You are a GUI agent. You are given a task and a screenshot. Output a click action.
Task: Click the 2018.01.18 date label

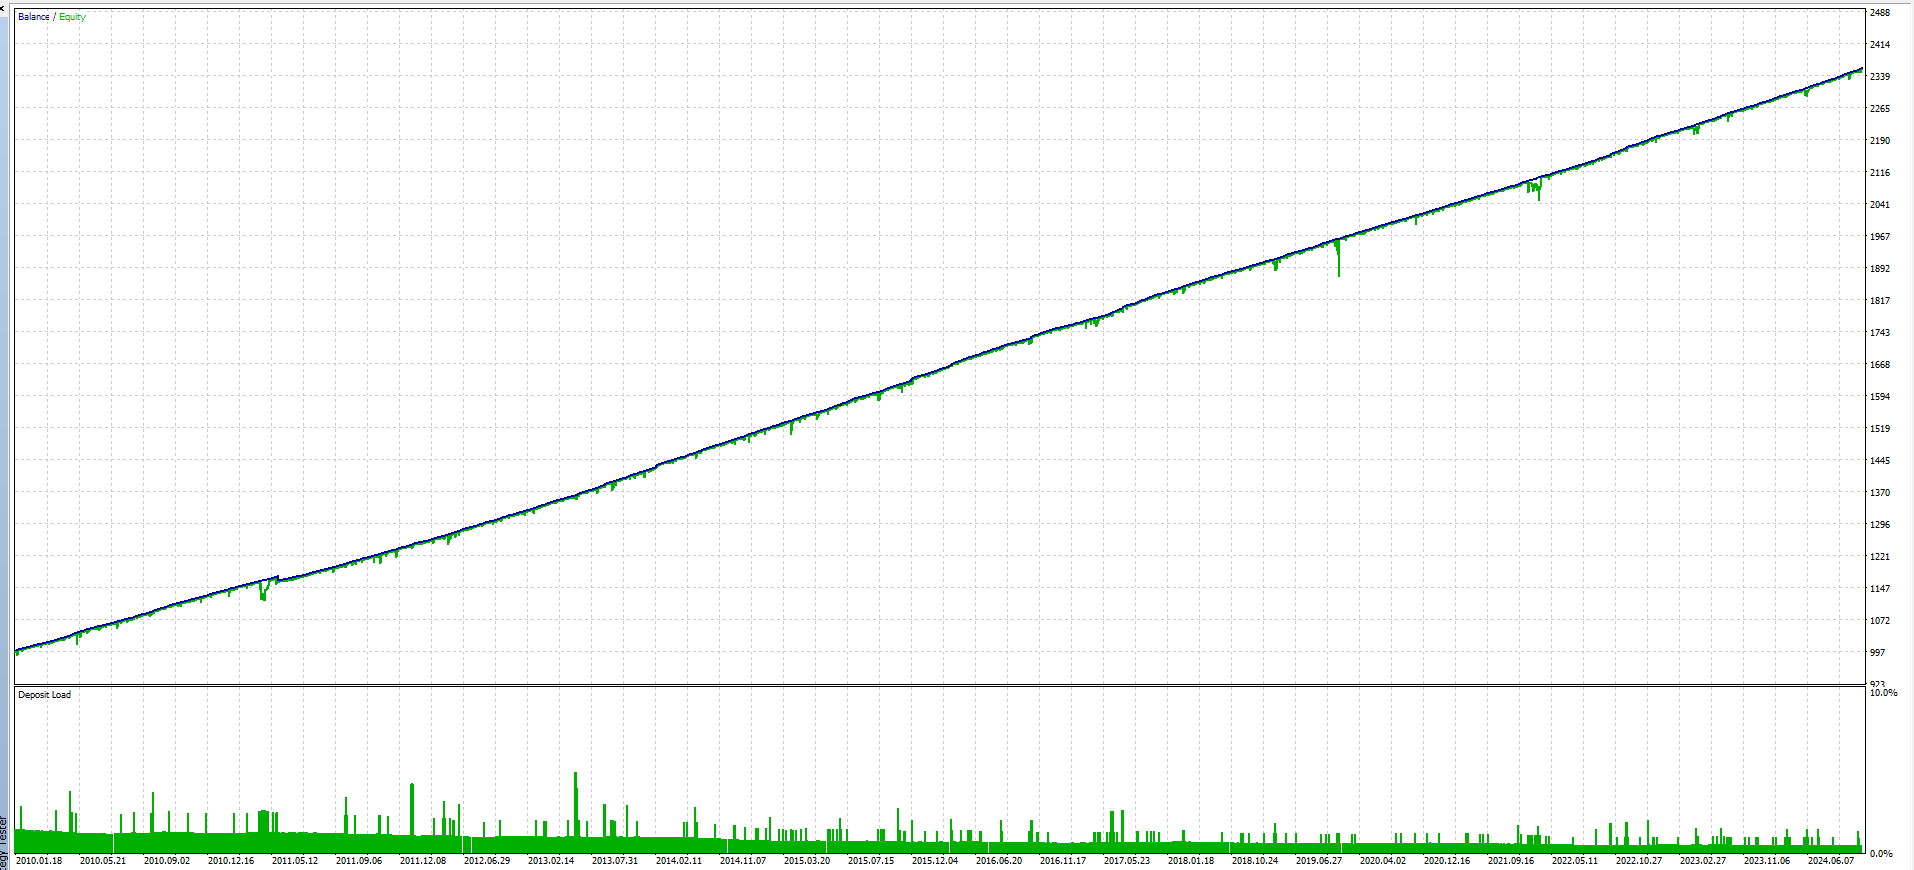pyautogui.click(x=1191, y=861)
